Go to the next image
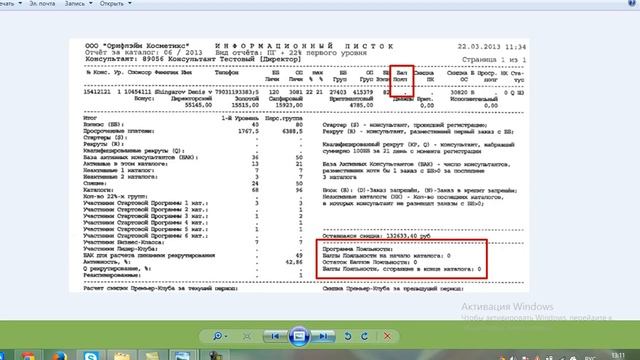 coord(323,336)
